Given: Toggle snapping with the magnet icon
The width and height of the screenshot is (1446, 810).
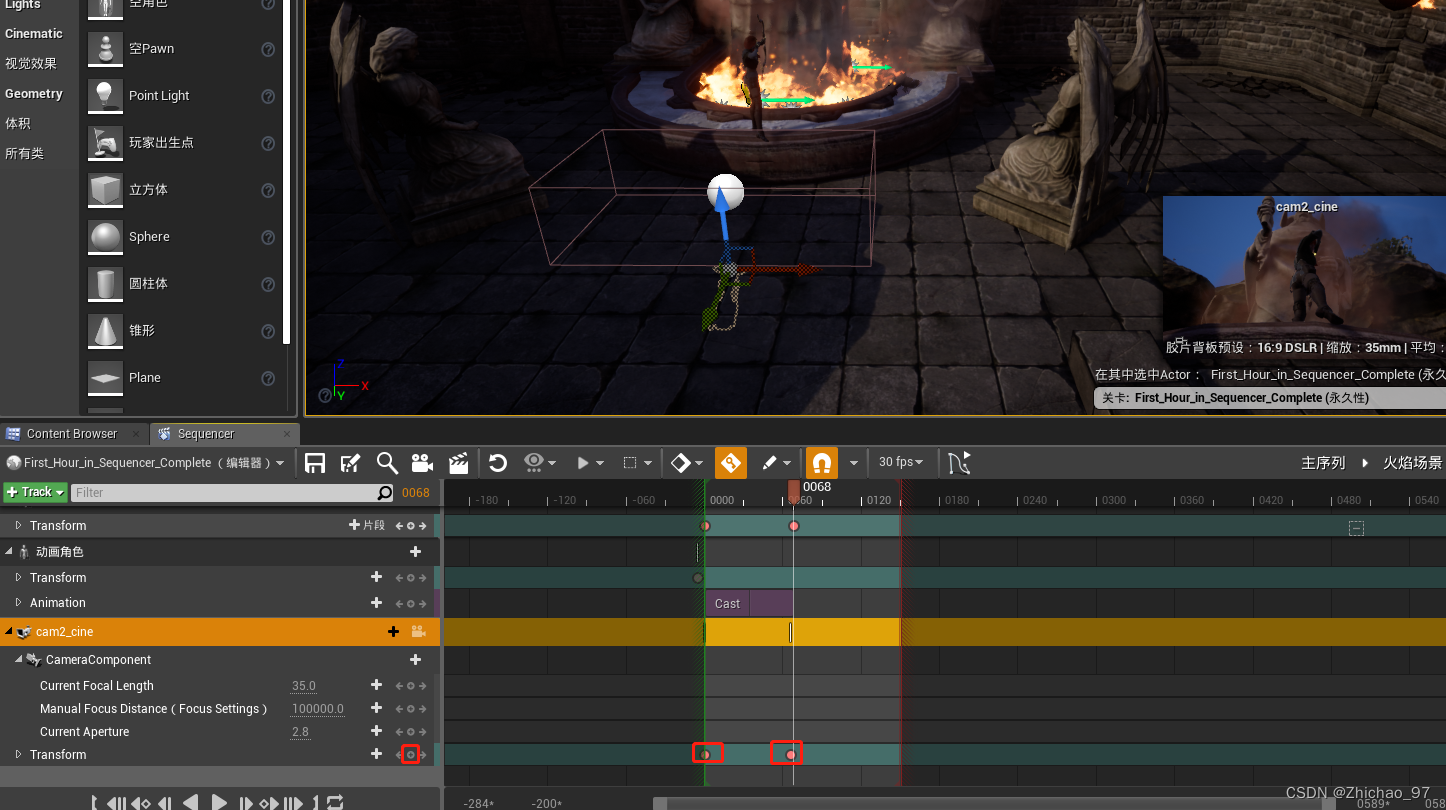Looking at the screenshot, I should tap(820, 462).
